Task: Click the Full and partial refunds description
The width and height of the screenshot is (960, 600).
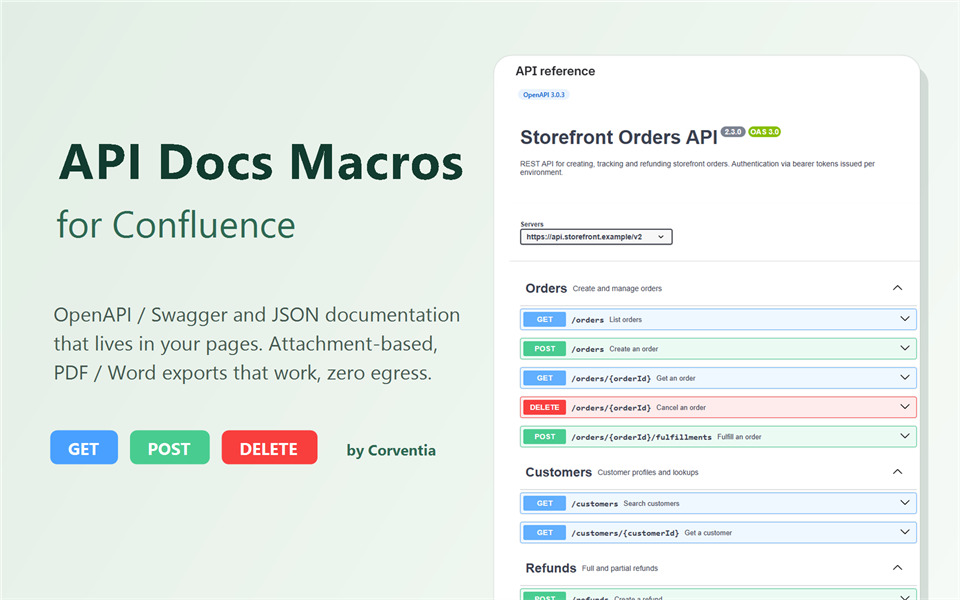Action: (x=620, y=569)
